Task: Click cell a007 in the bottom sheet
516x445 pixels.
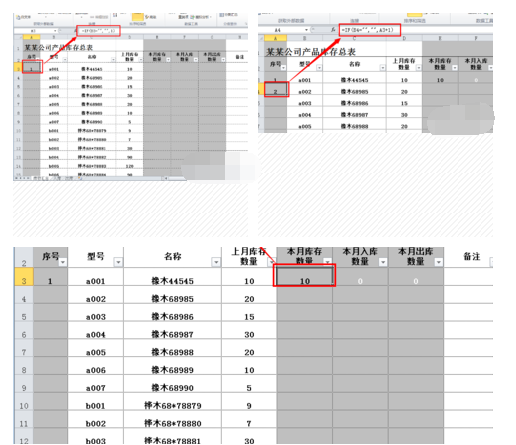Action: pyautogui.click(x=95, y=384)
